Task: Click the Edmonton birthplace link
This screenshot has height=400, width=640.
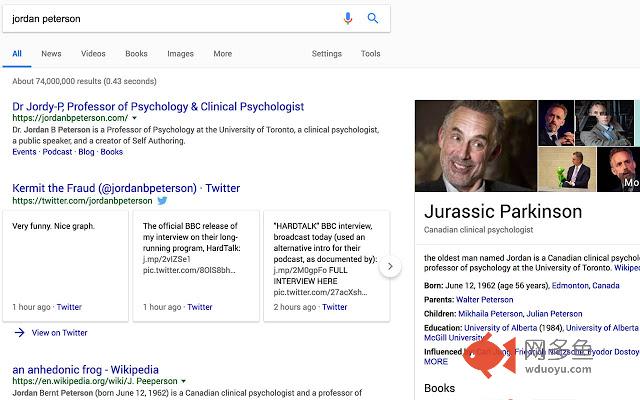Action: tap(570, 285)
